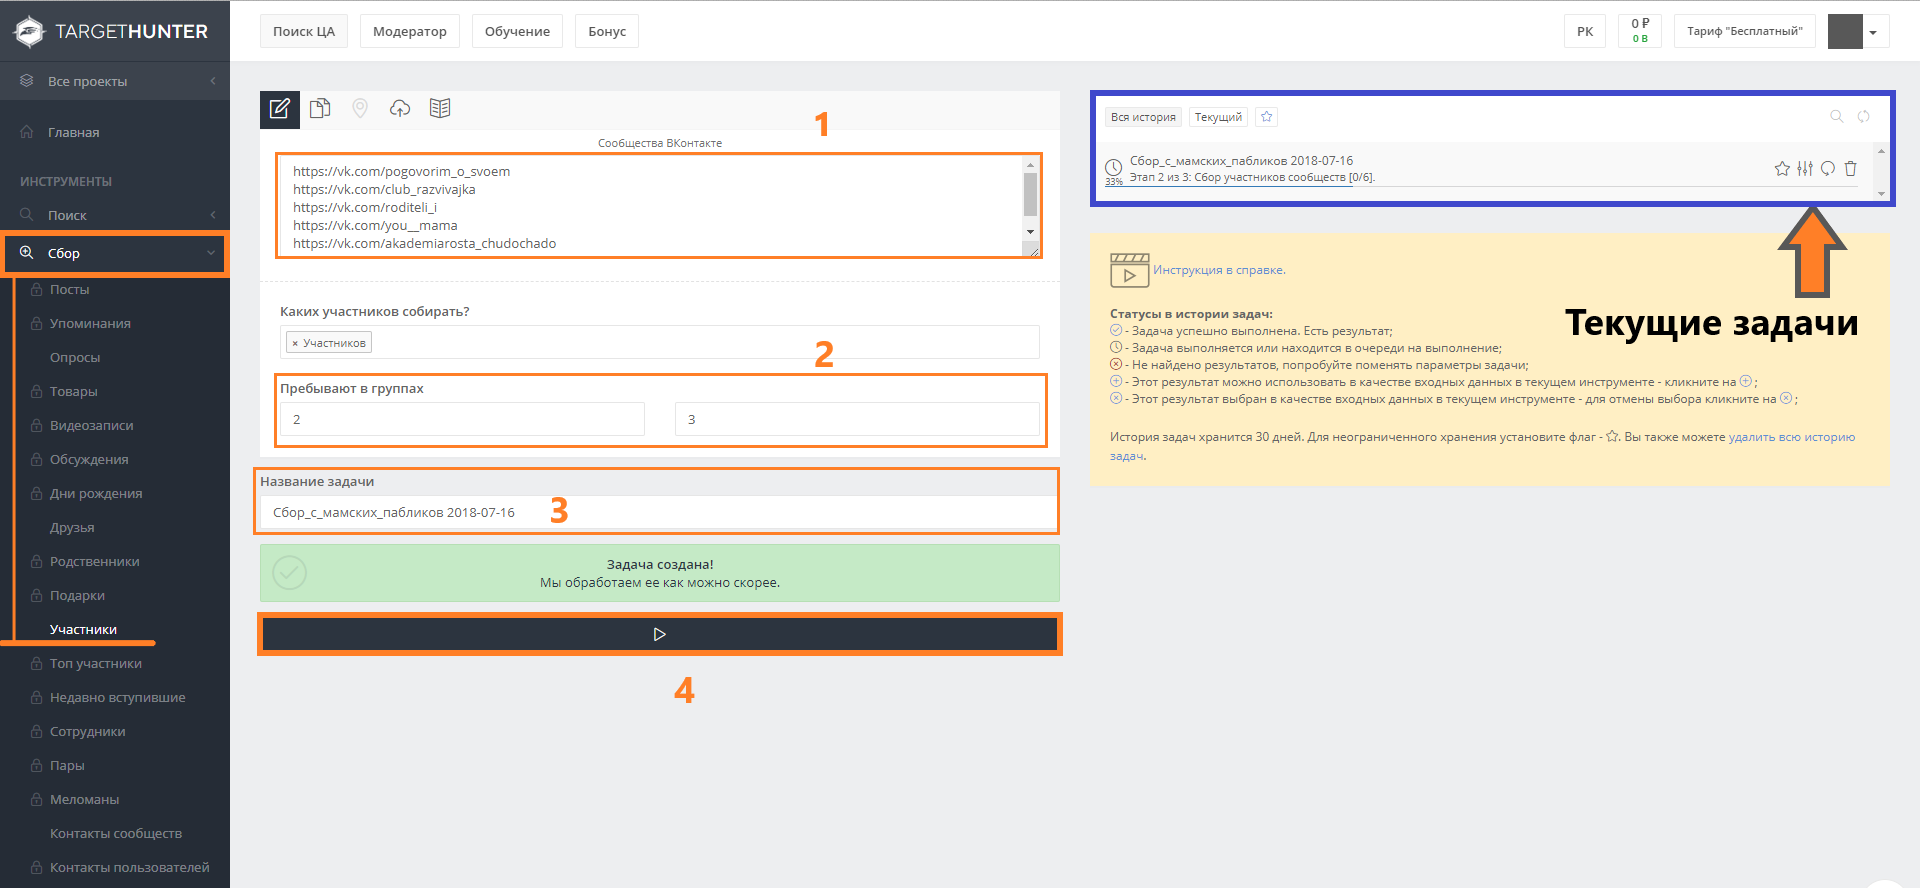Open Упоминания in sidebar
Viewport: 1920px width, 888px height.
[x=90, y=323]
